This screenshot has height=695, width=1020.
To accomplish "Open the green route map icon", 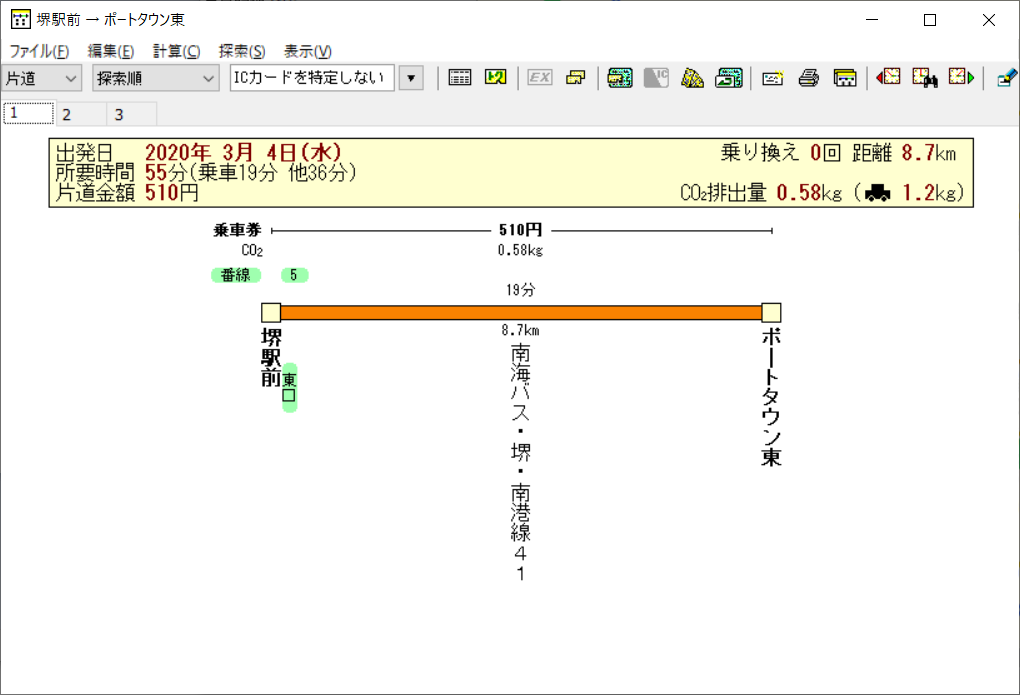I will click(496, 77).
